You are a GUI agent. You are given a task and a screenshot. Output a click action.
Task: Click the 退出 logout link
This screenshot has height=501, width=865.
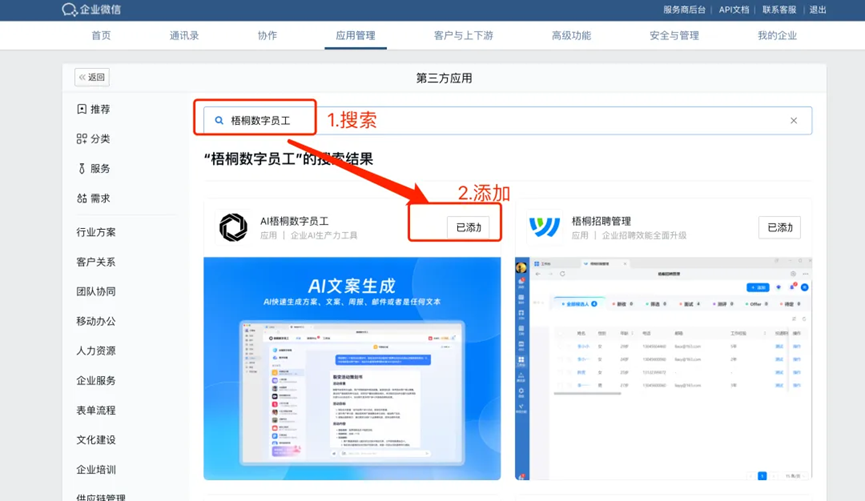818,10
